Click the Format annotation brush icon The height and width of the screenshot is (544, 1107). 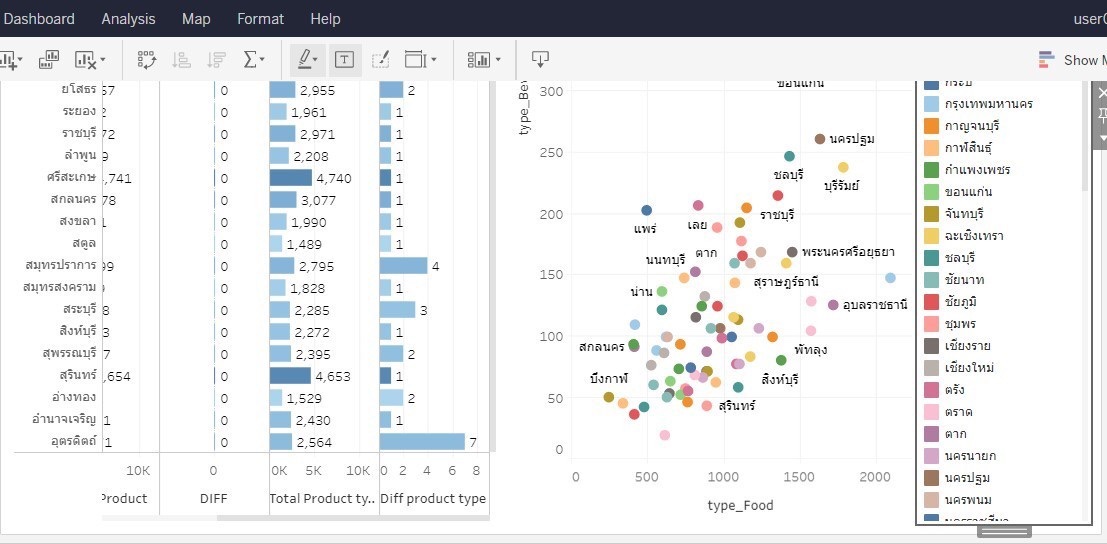(x=380, y=60)
